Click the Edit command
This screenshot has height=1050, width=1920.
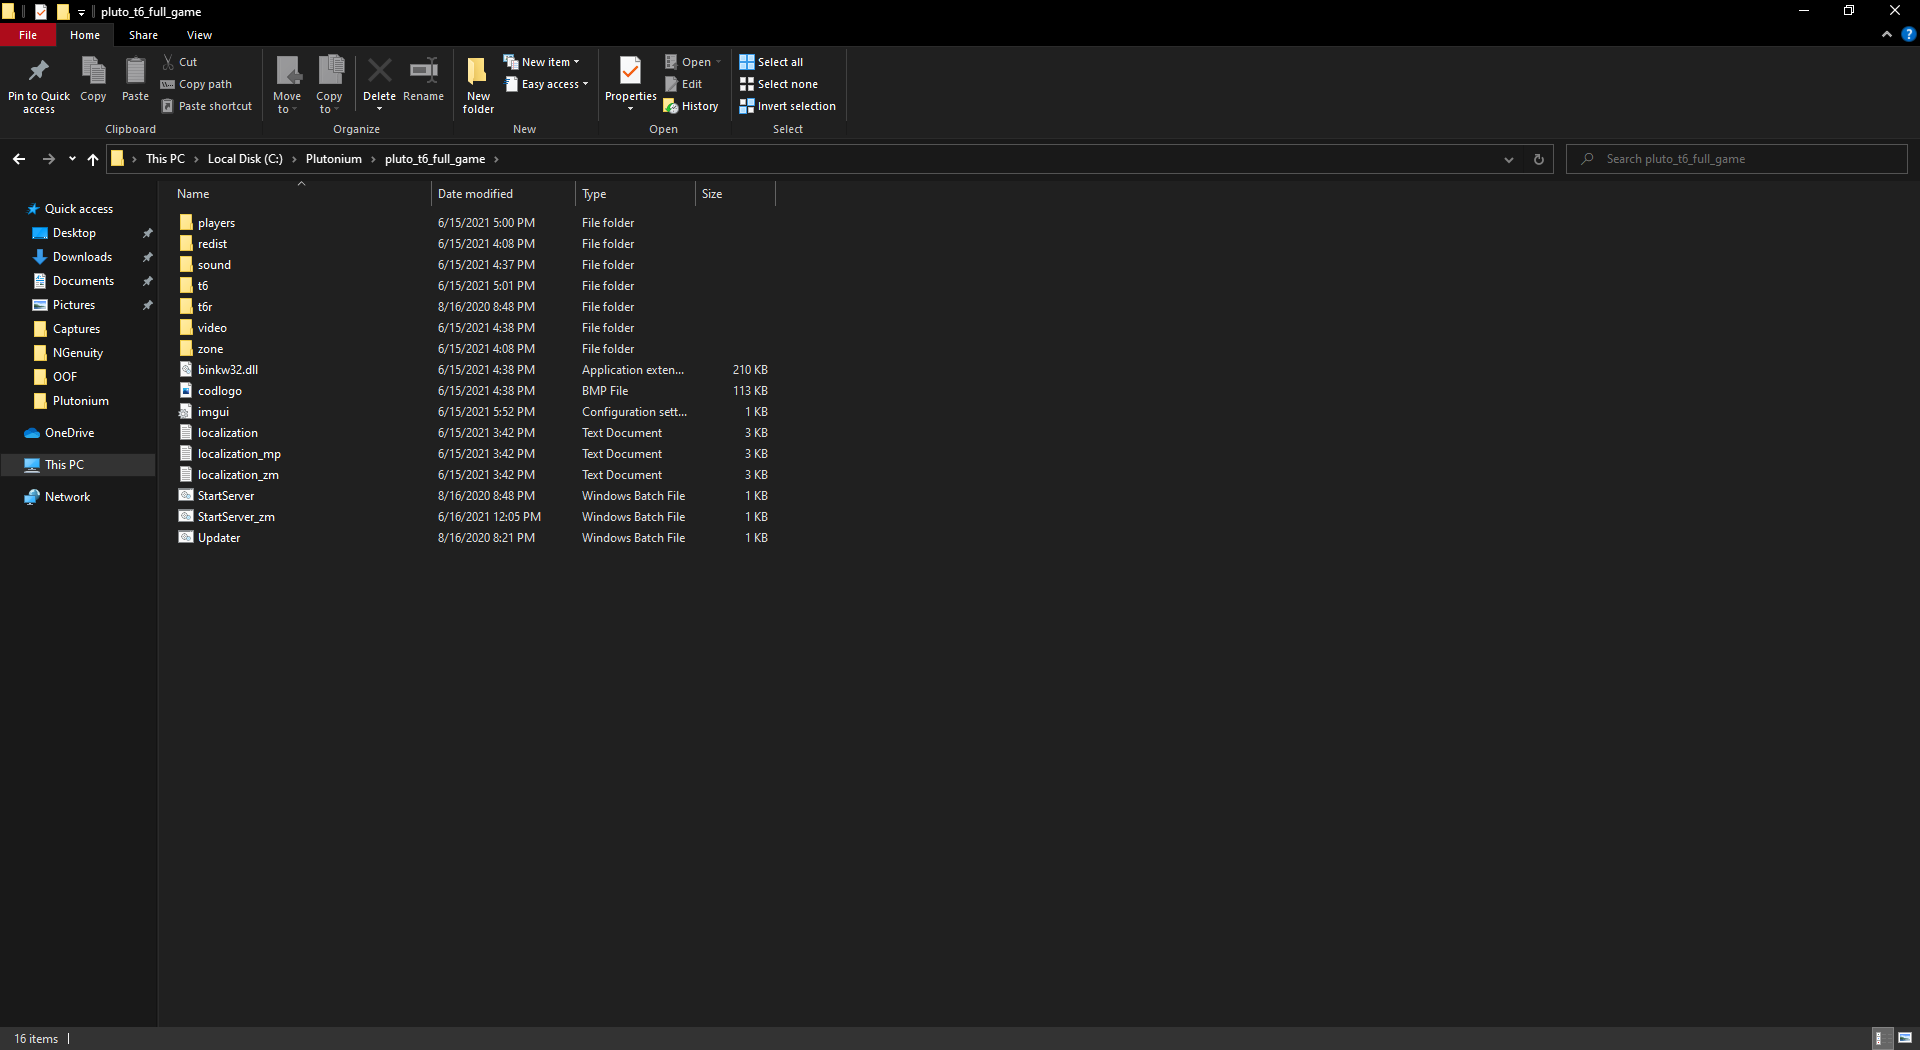point(684,84)
